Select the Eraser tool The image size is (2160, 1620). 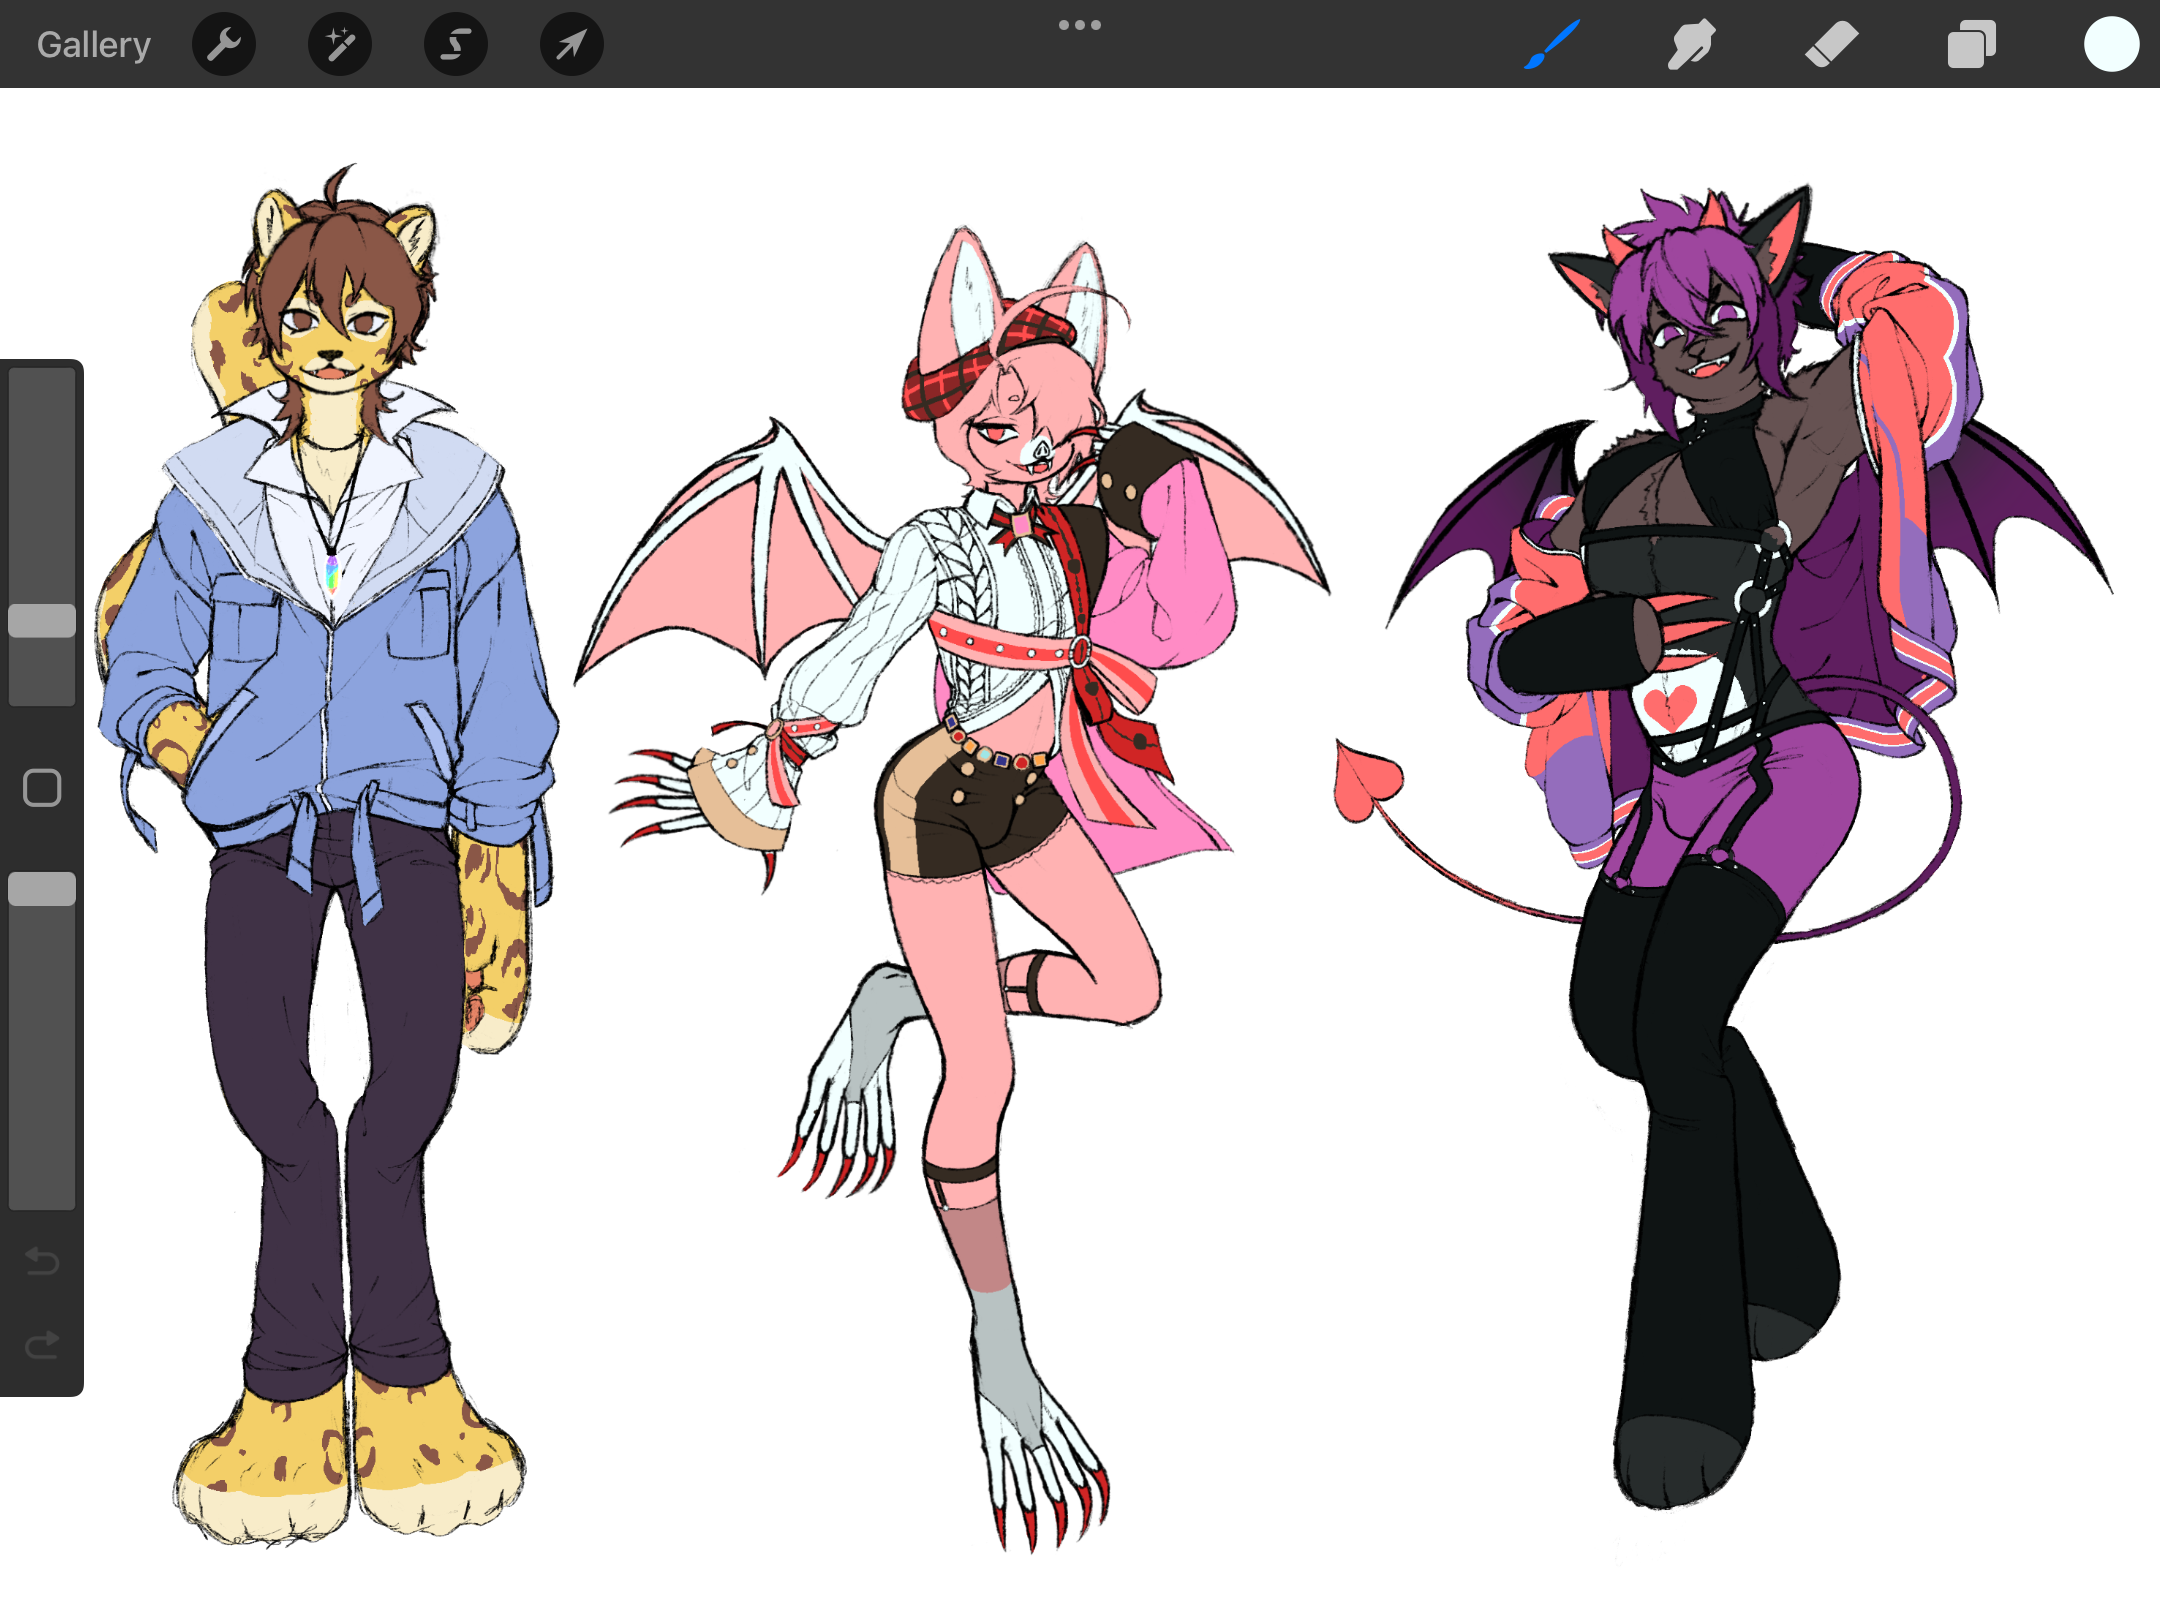pyautogui.click(x=1831, y=45)
